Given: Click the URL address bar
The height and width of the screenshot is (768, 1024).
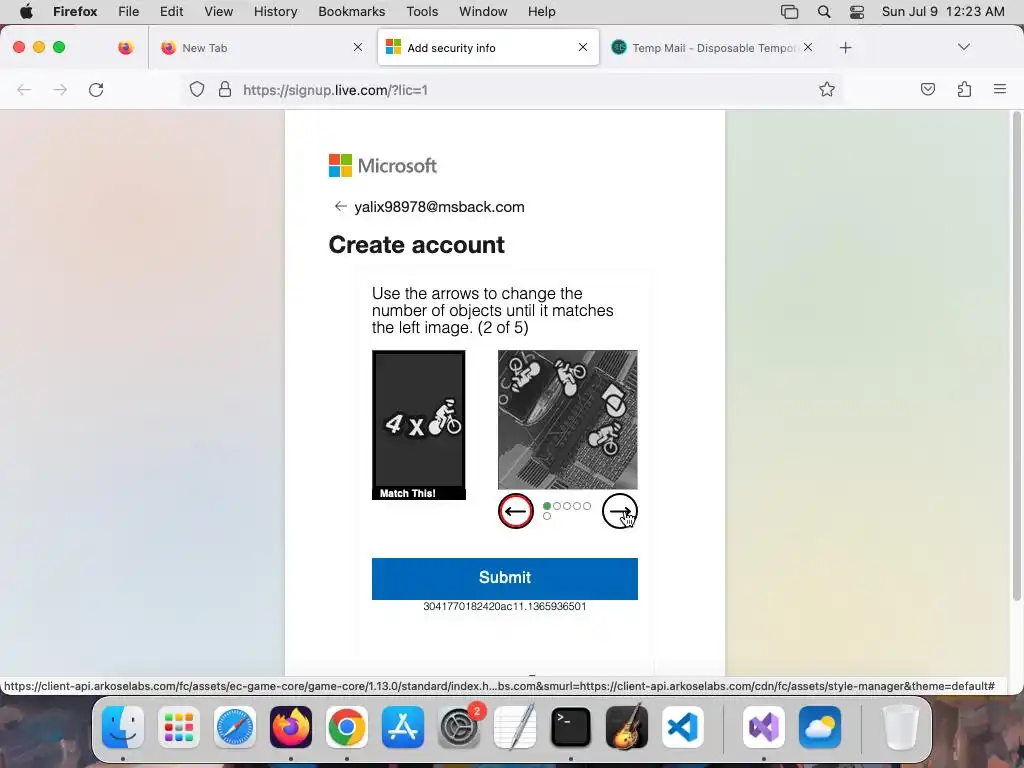Looking at the screenshot, I should (513, 89).
